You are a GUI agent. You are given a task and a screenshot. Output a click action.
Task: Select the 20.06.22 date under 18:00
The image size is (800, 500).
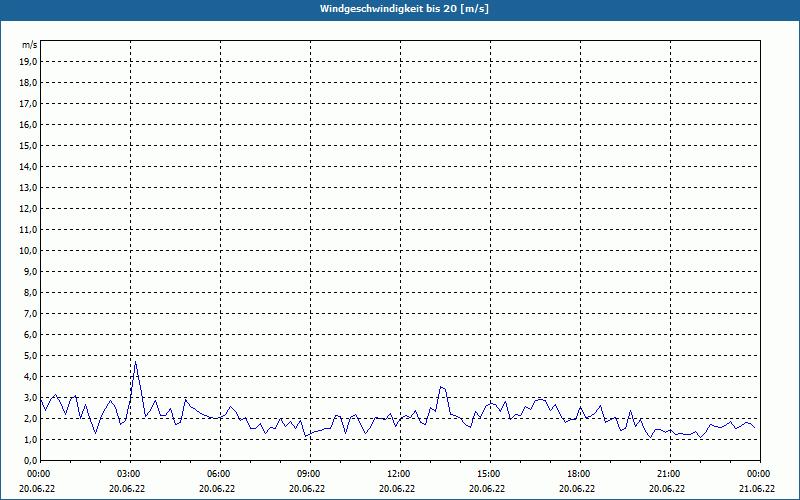[577, 489]
